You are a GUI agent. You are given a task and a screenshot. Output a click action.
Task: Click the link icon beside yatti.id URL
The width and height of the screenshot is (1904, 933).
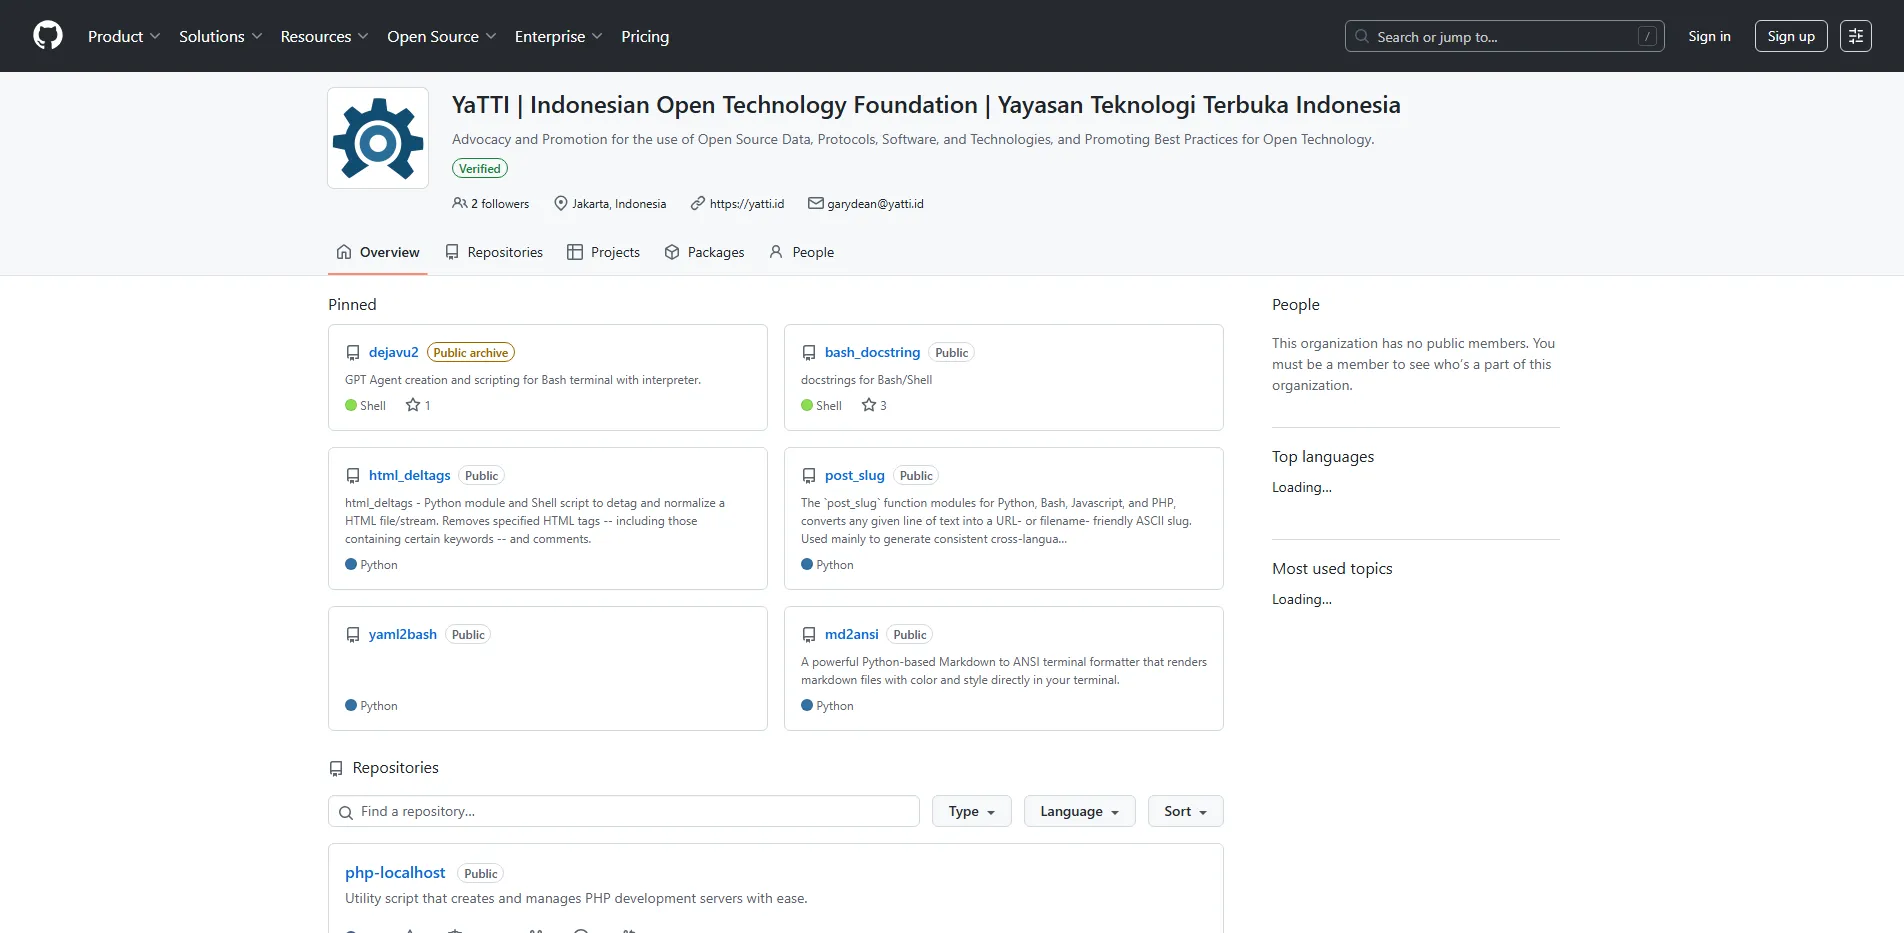697,203
